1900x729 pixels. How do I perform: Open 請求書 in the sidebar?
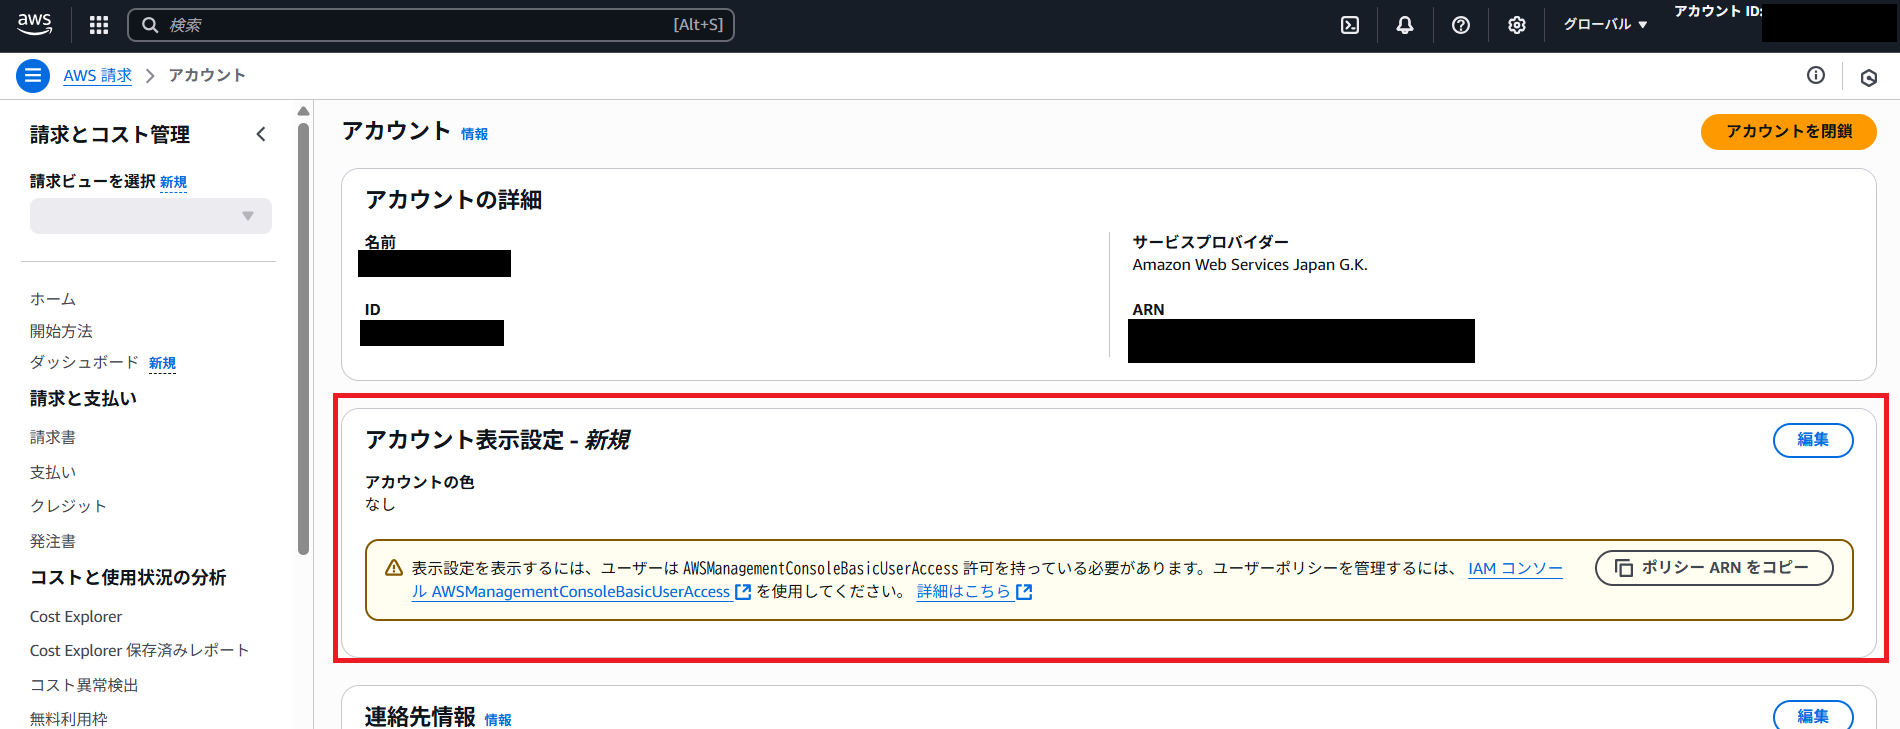[53, 437]
